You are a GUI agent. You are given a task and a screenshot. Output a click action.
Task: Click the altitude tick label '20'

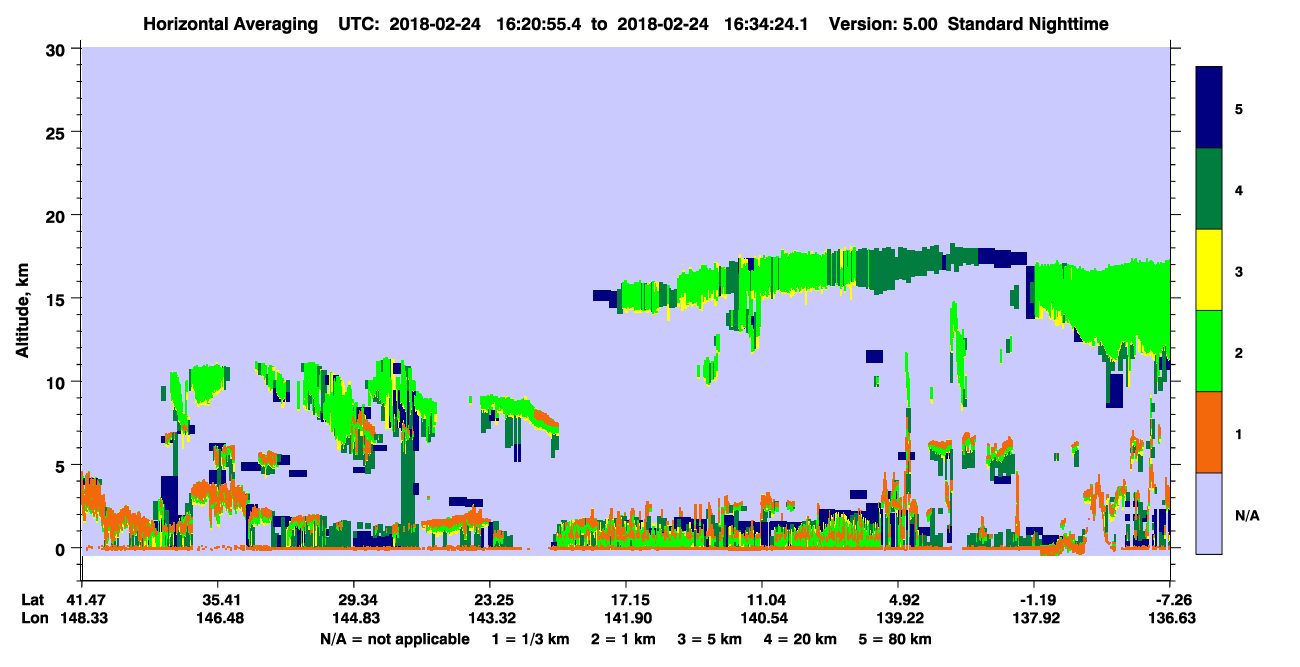click(58, 216)
